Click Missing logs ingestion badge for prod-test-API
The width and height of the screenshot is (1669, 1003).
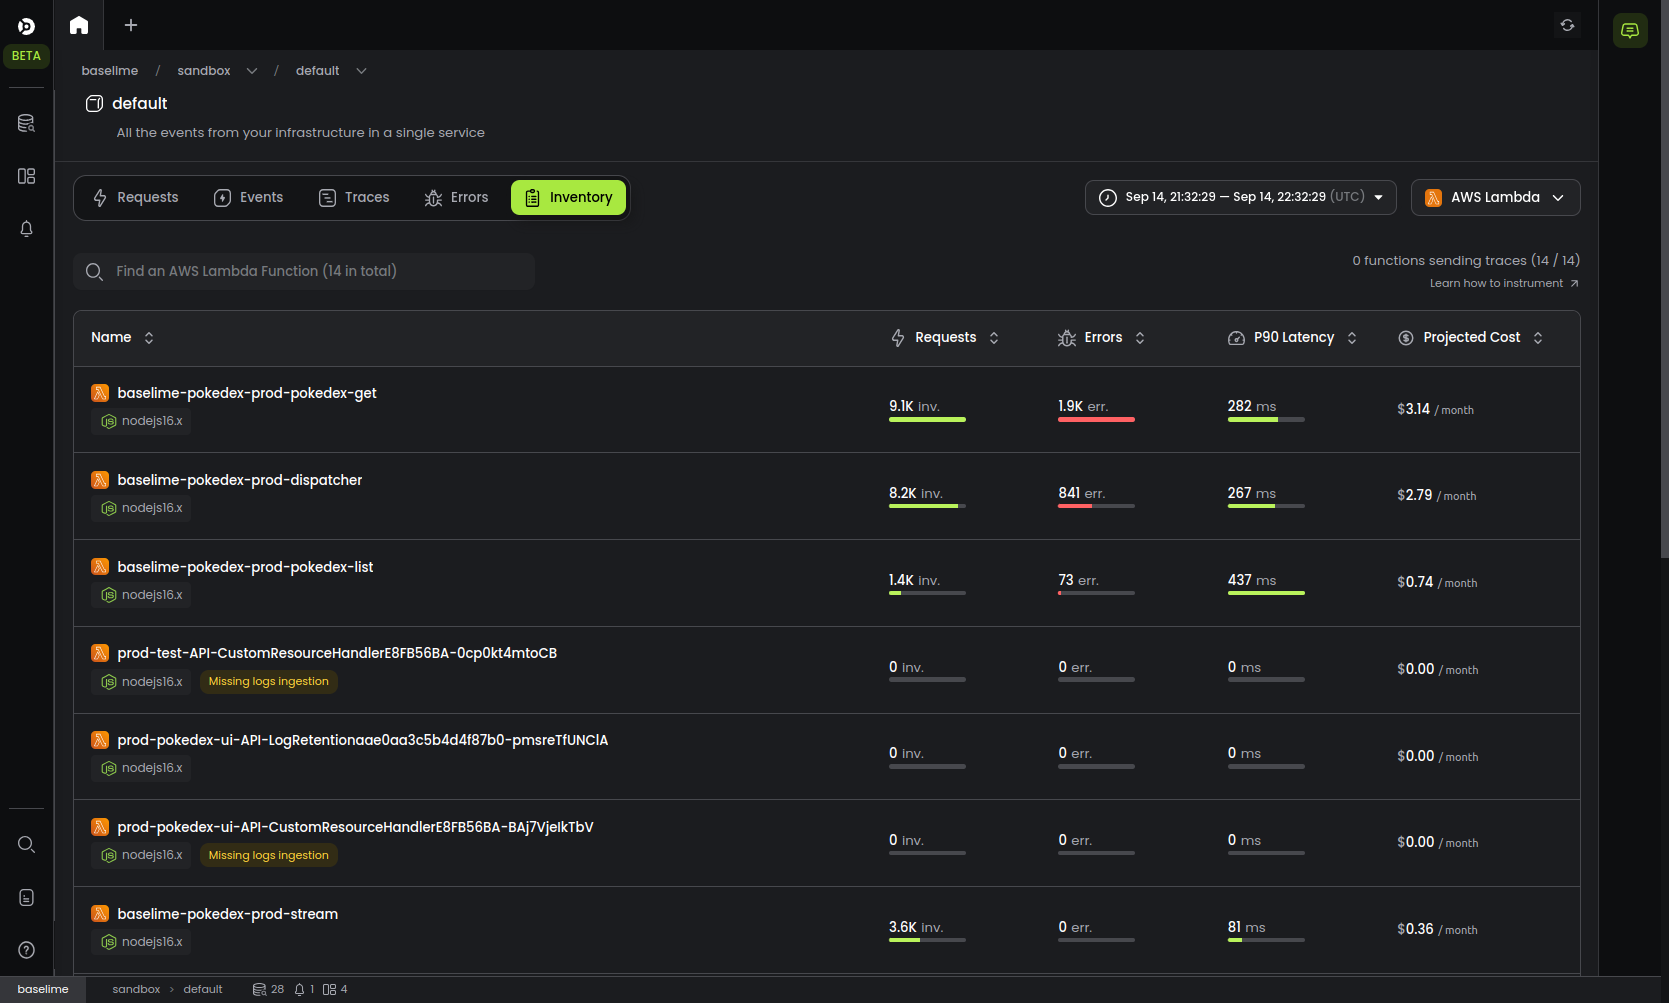[269, 682]
